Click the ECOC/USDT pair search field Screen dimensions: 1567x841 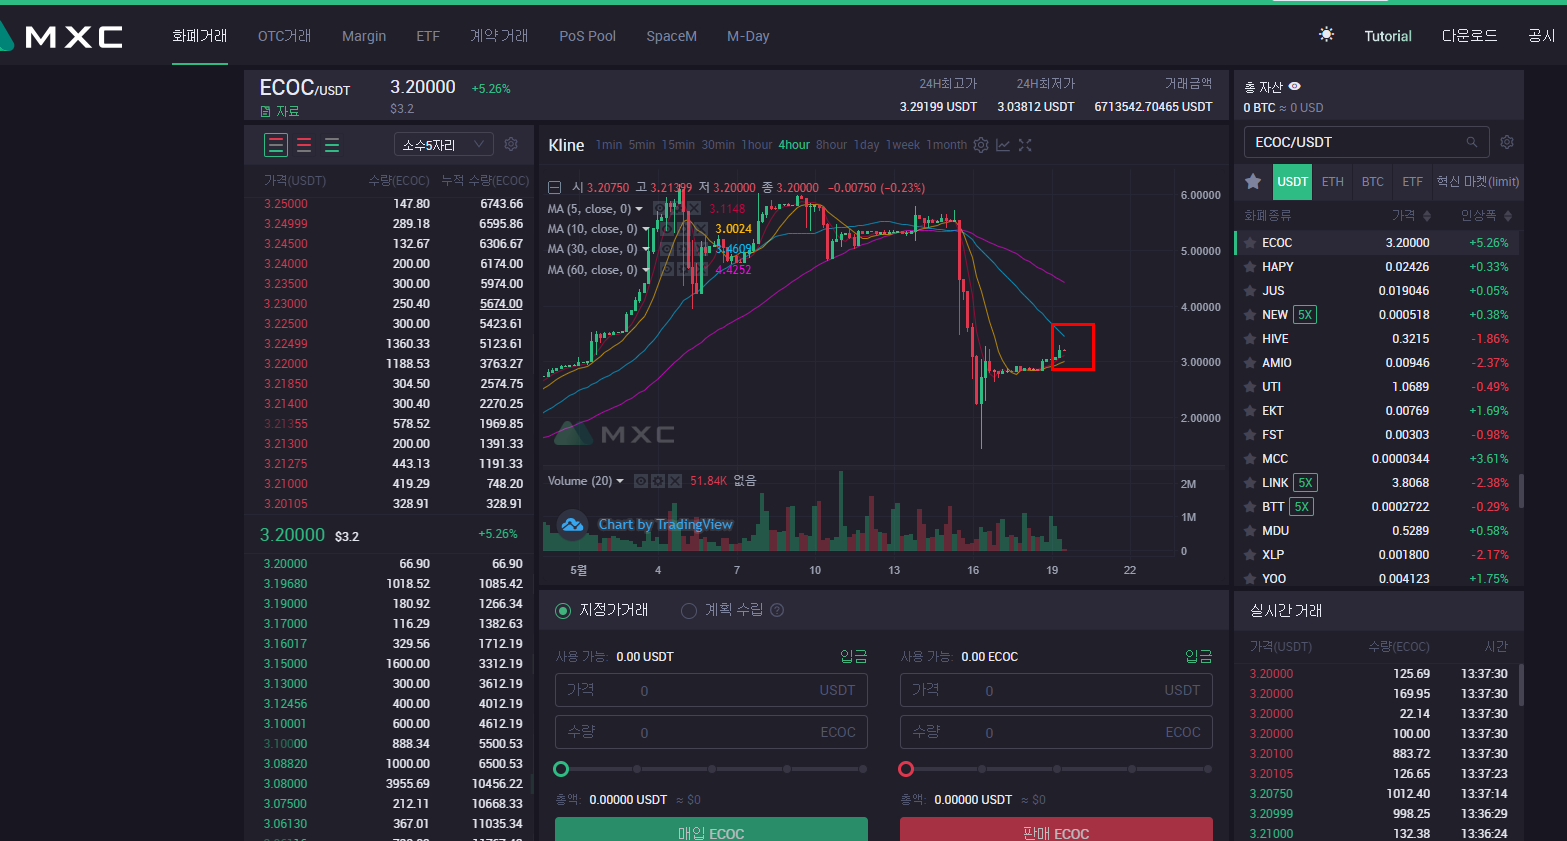[x=1366, y=142]
